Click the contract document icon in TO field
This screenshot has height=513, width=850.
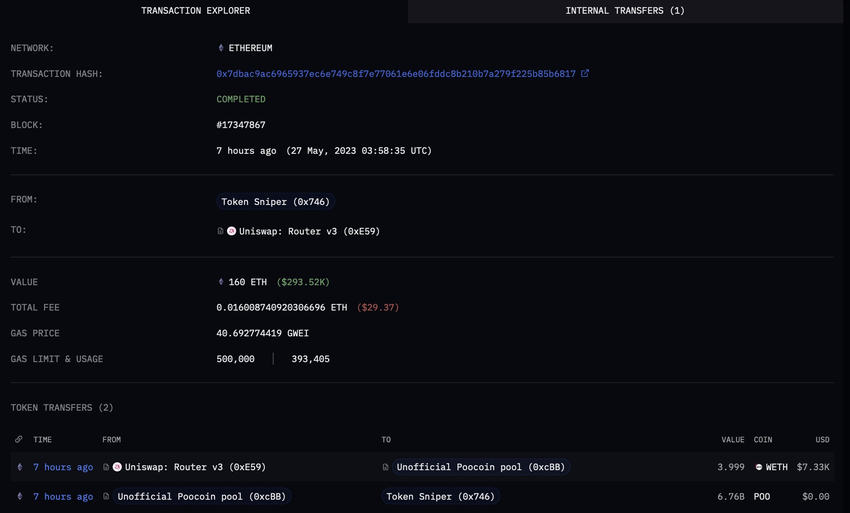click(x=221, y=231)
